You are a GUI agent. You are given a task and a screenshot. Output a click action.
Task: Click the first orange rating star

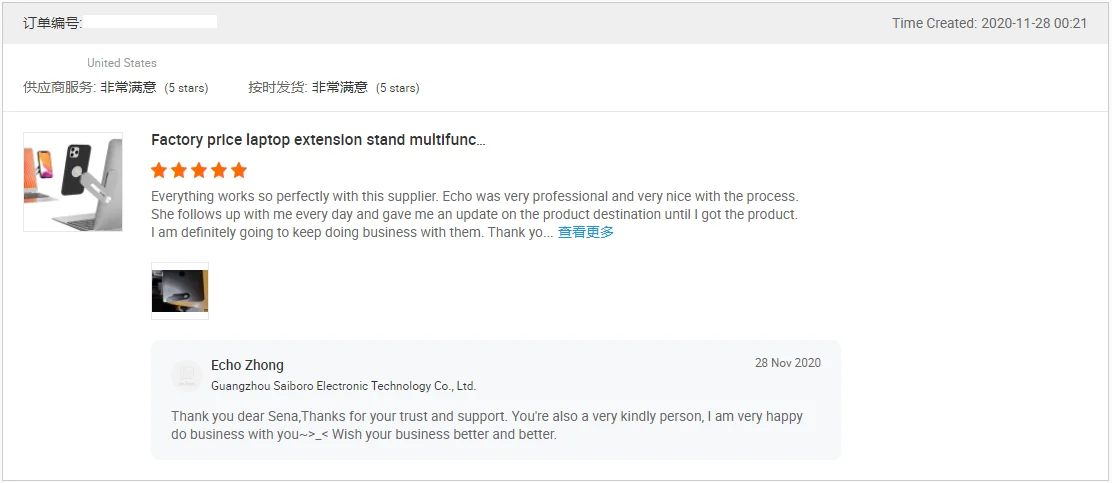[159, 170]
